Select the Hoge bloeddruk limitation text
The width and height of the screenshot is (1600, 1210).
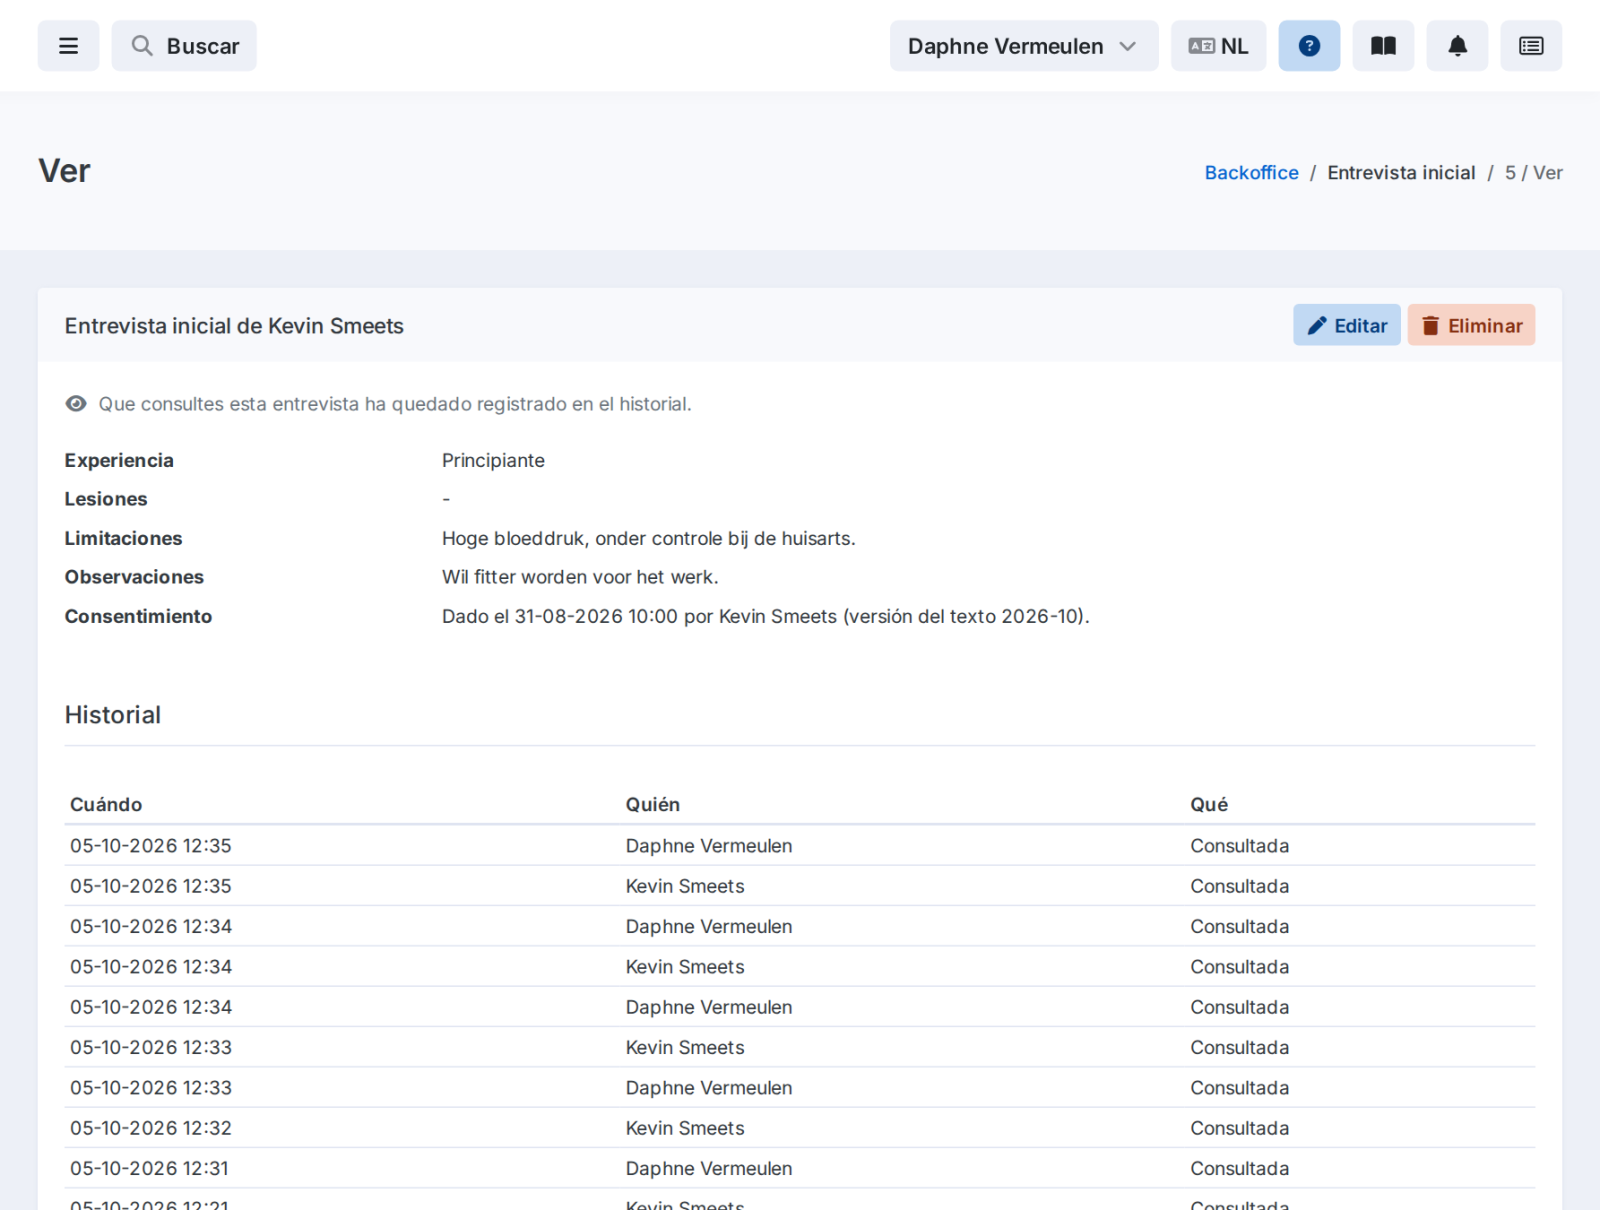[649, 539]
